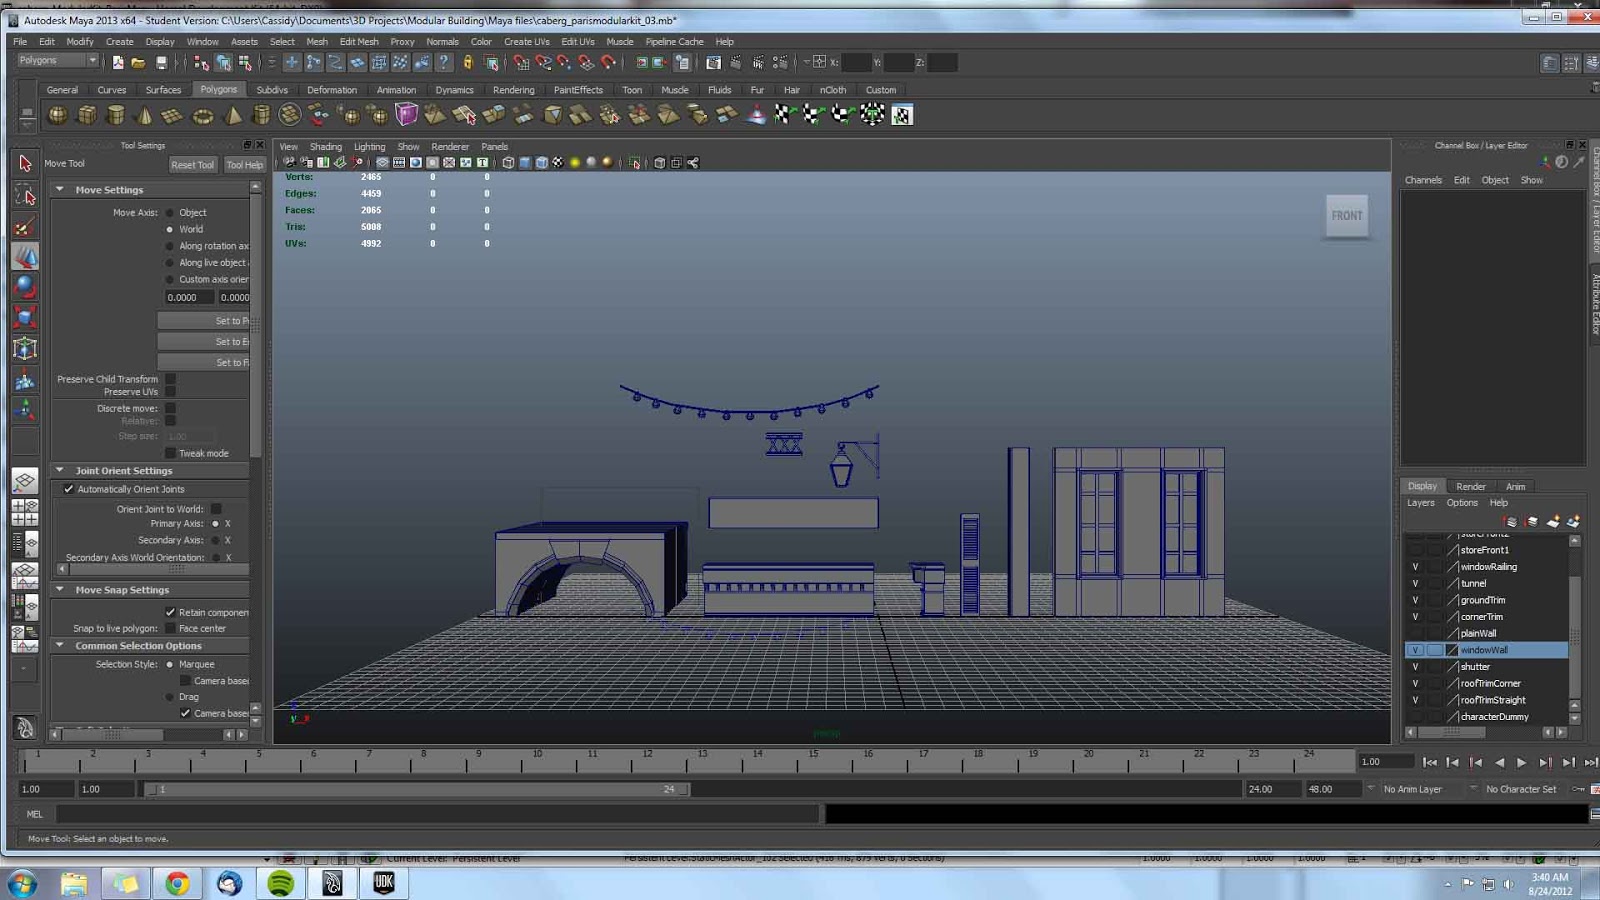1600x900 pixels.
Task: Activate the Move tool in the toolbox
Action: 25,257
